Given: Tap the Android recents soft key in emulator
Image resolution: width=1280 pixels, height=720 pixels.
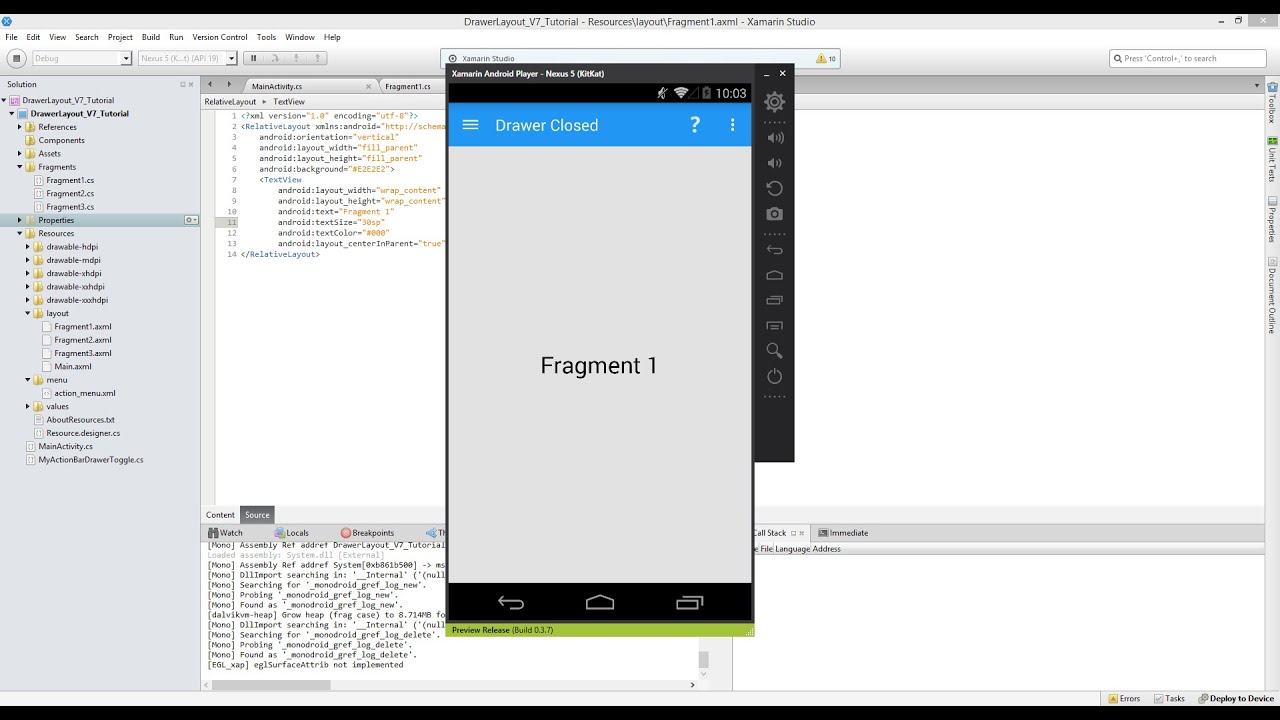Looking at the screenshot, I should pyautogui.click(x=690, y=603).
